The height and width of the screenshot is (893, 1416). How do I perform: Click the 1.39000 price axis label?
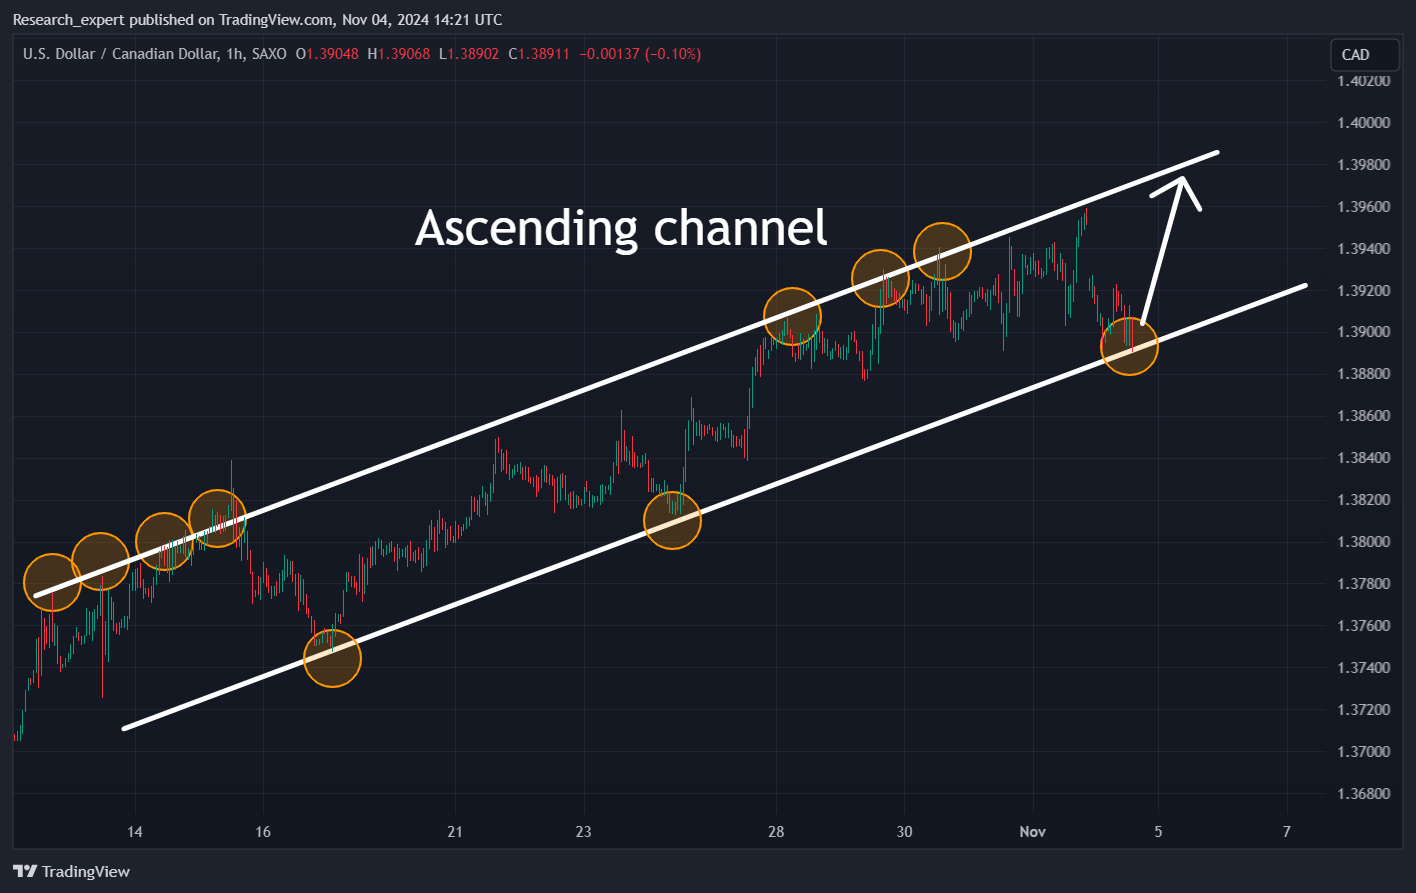coord(1365,332)
